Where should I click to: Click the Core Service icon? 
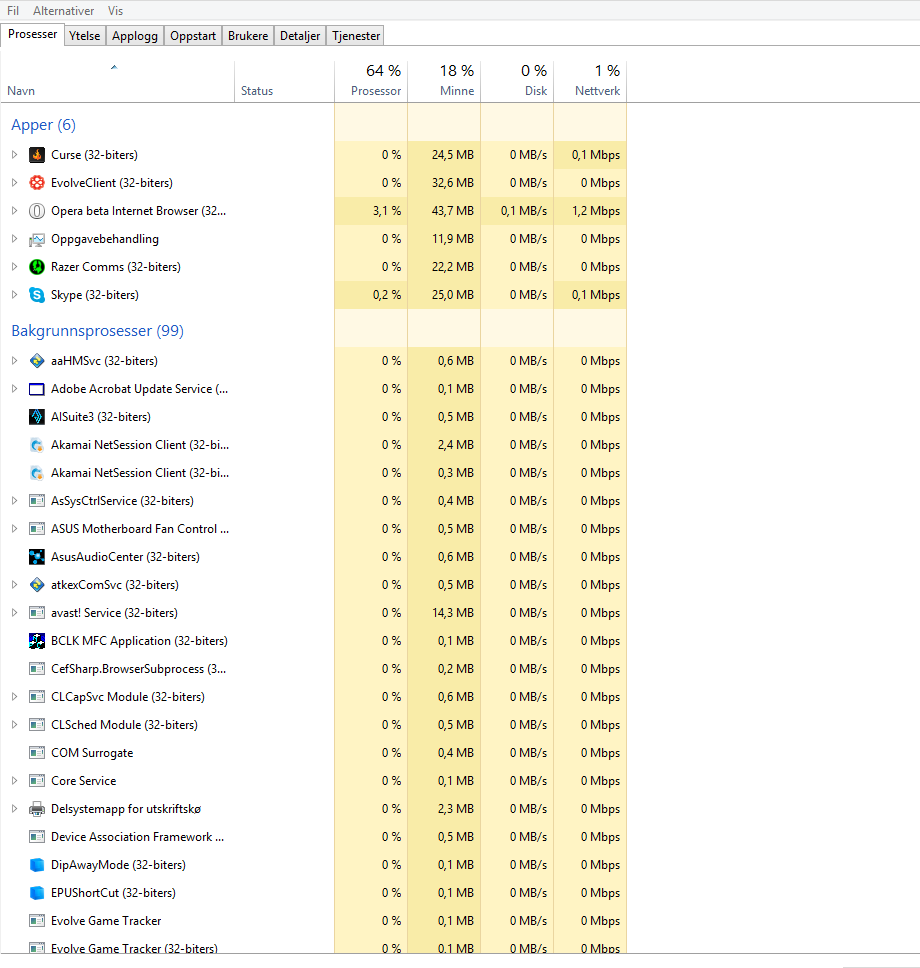coord(37,781)
